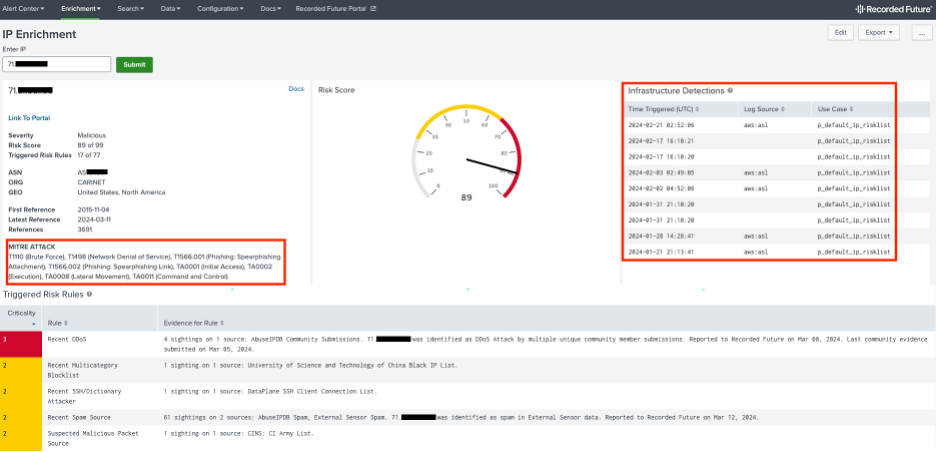This screenshot has width=936, height=452.
Task: Open the Data menu
Action: [x=170, y=9]
